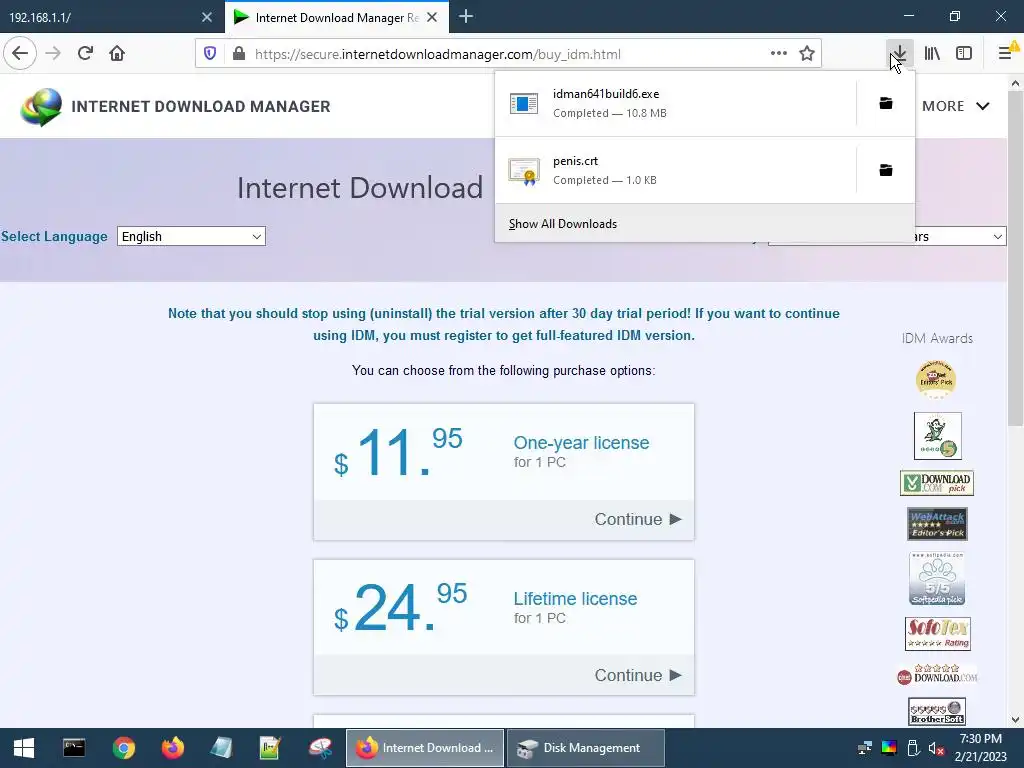Bookmark this page with the star

(807, 54)
